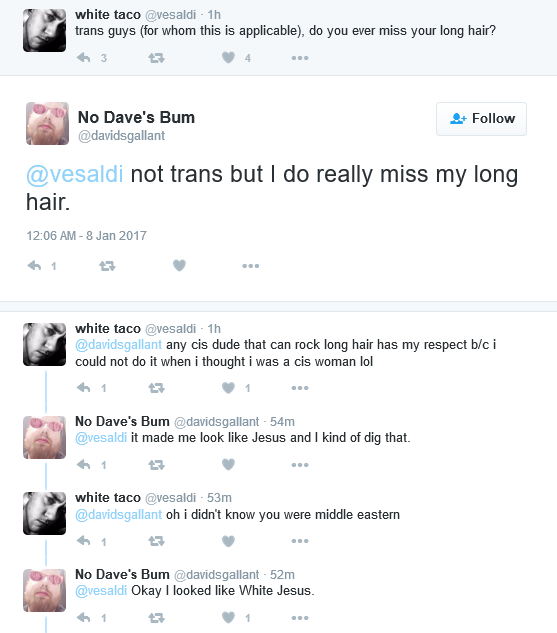
Task: Open @davidsgallant handle under No Dave's Bum
Action: 121,136
